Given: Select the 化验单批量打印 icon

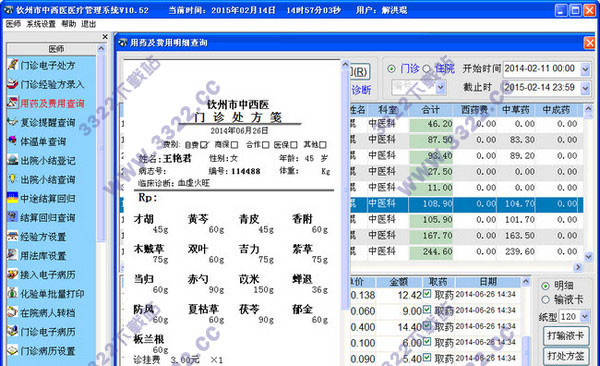Looking at the screenshot, I should 13,293.
